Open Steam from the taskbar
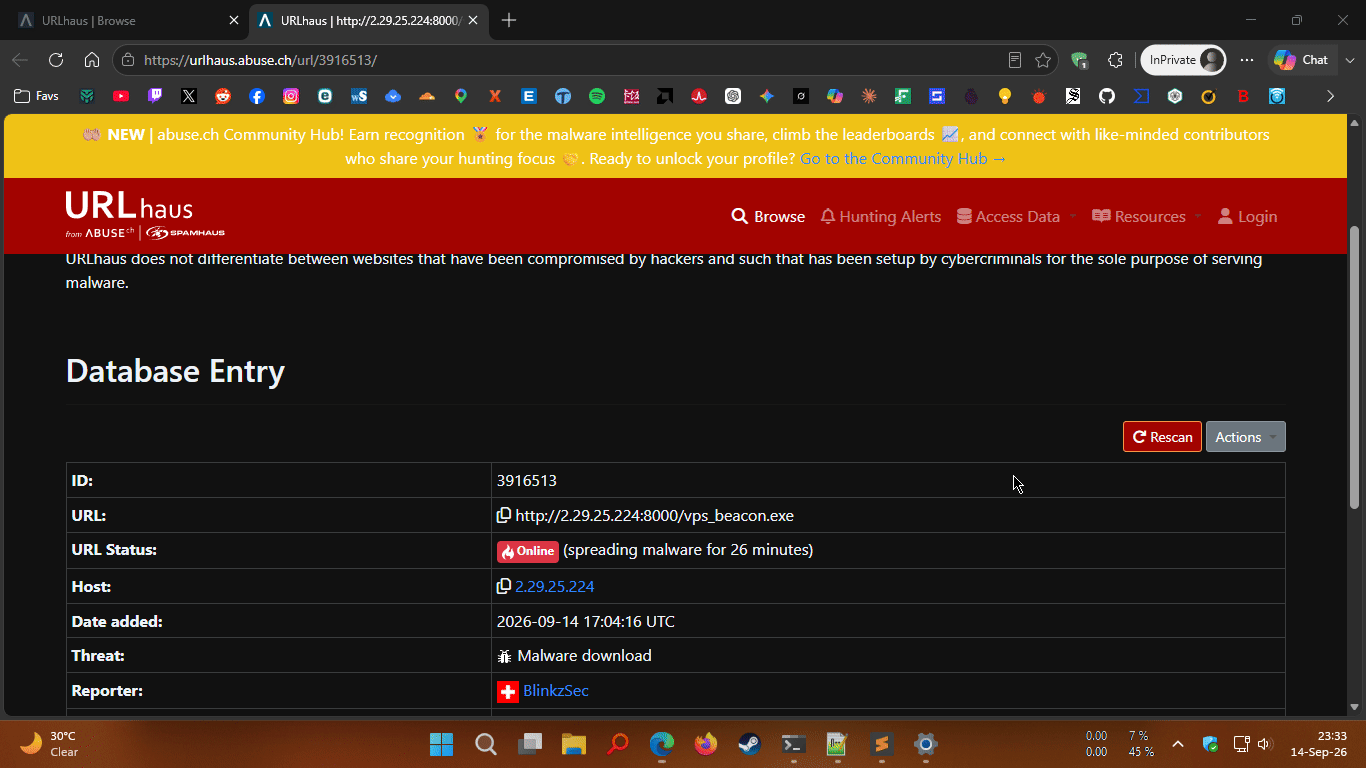 [x=749, y=744]
